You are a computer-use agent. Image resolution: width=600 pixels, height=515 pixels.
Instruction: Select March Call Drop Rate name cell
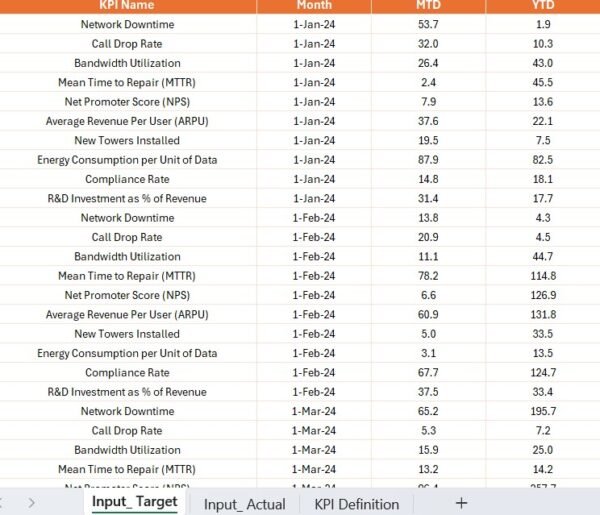pyautogui.click(x=129, y=431)
